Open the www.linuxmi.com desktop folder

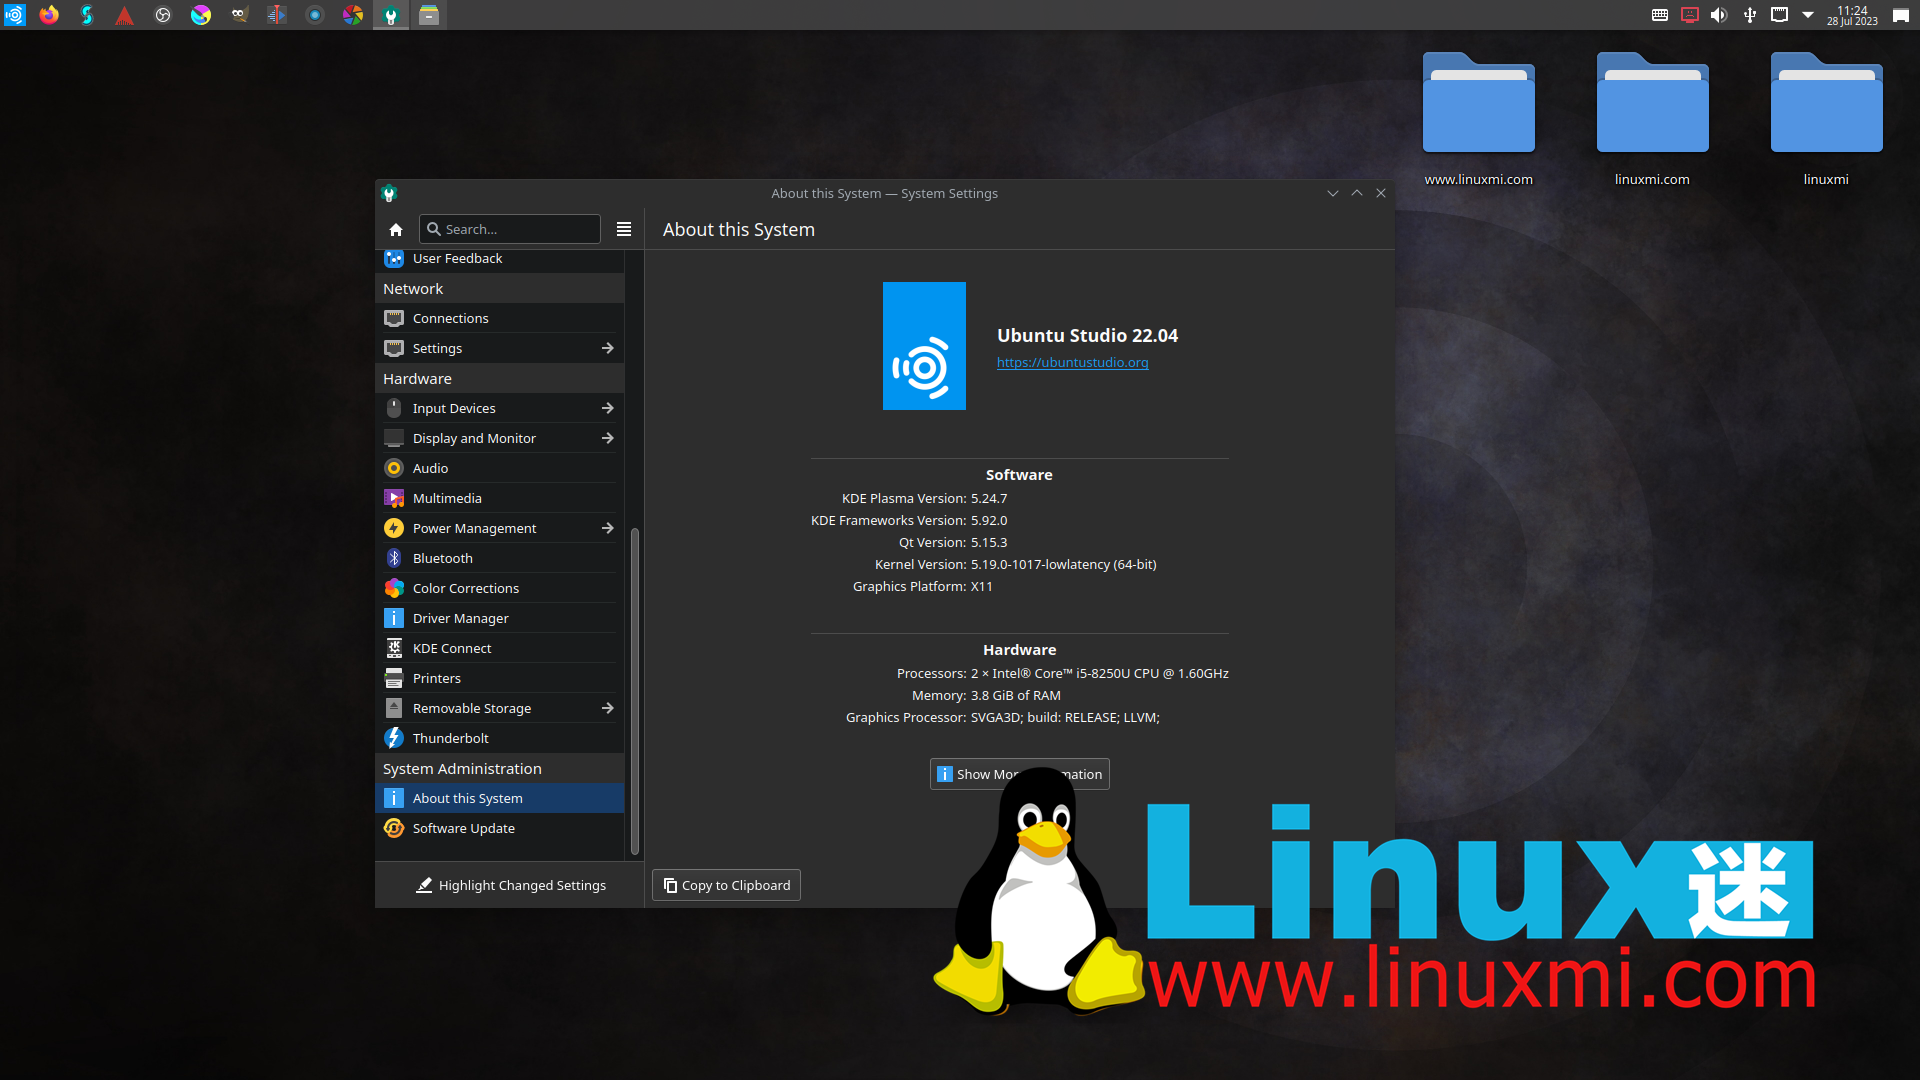click(1478, 118)
